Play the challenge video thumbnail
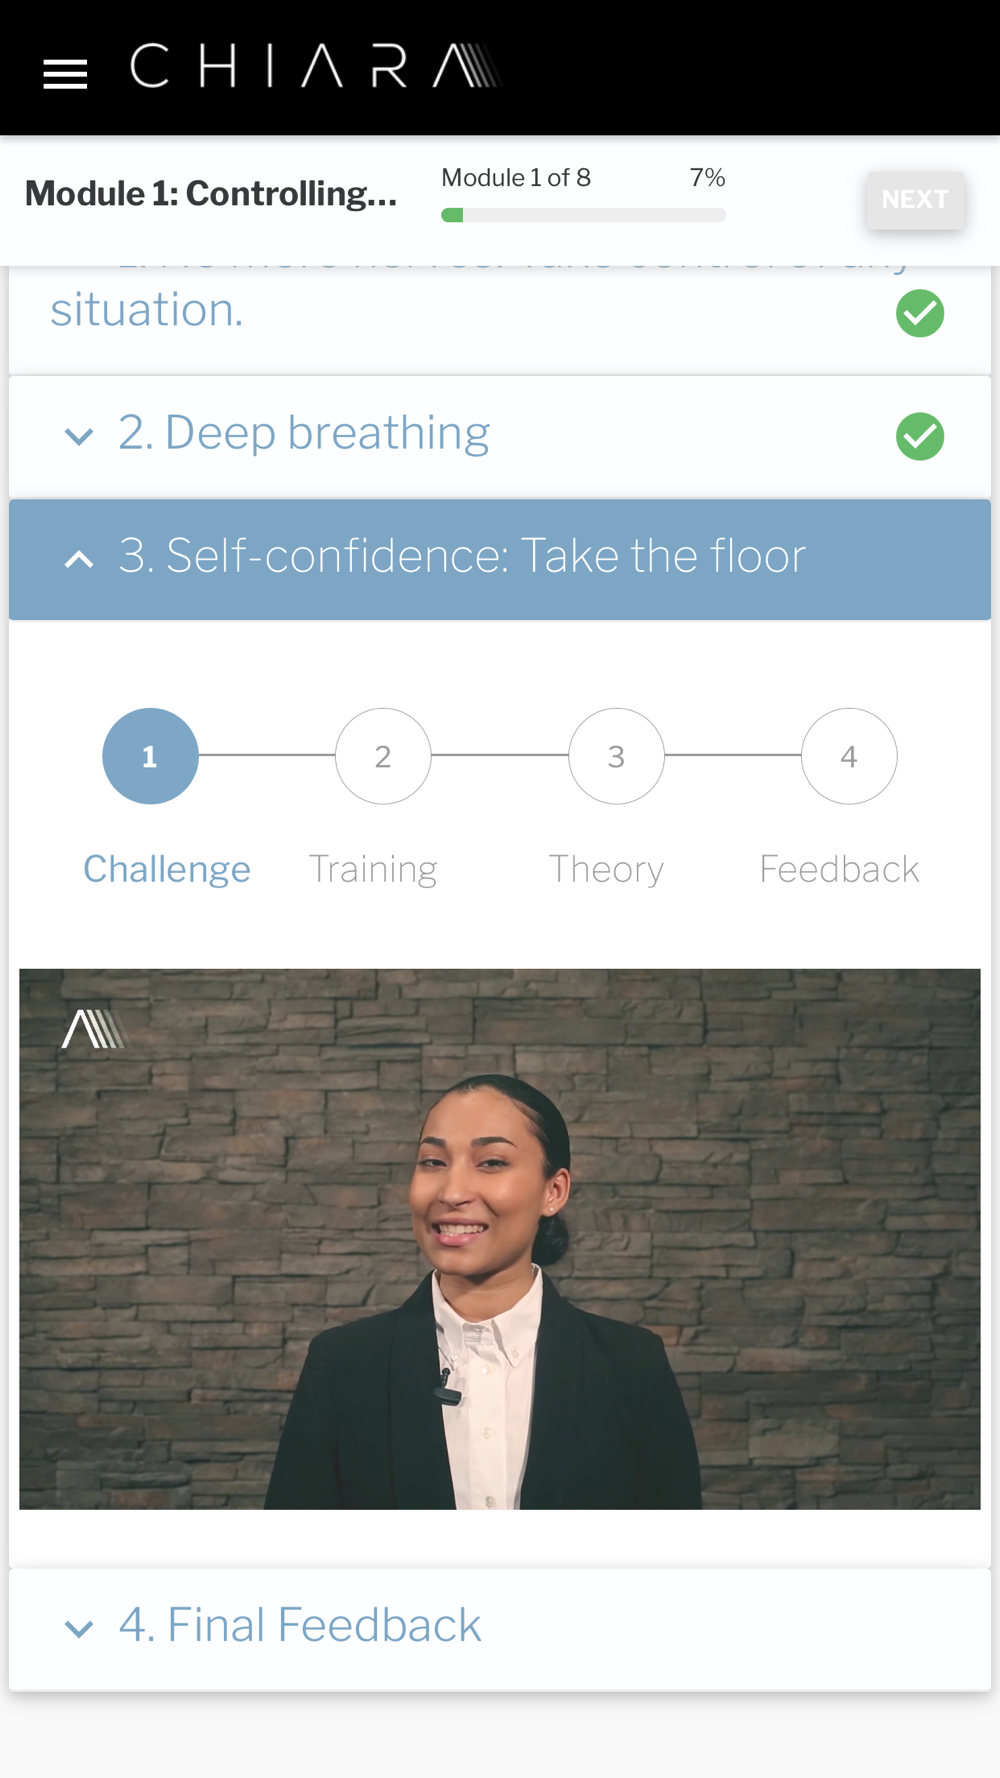Screen dimensions: 1000x1778 (500, 1239)
